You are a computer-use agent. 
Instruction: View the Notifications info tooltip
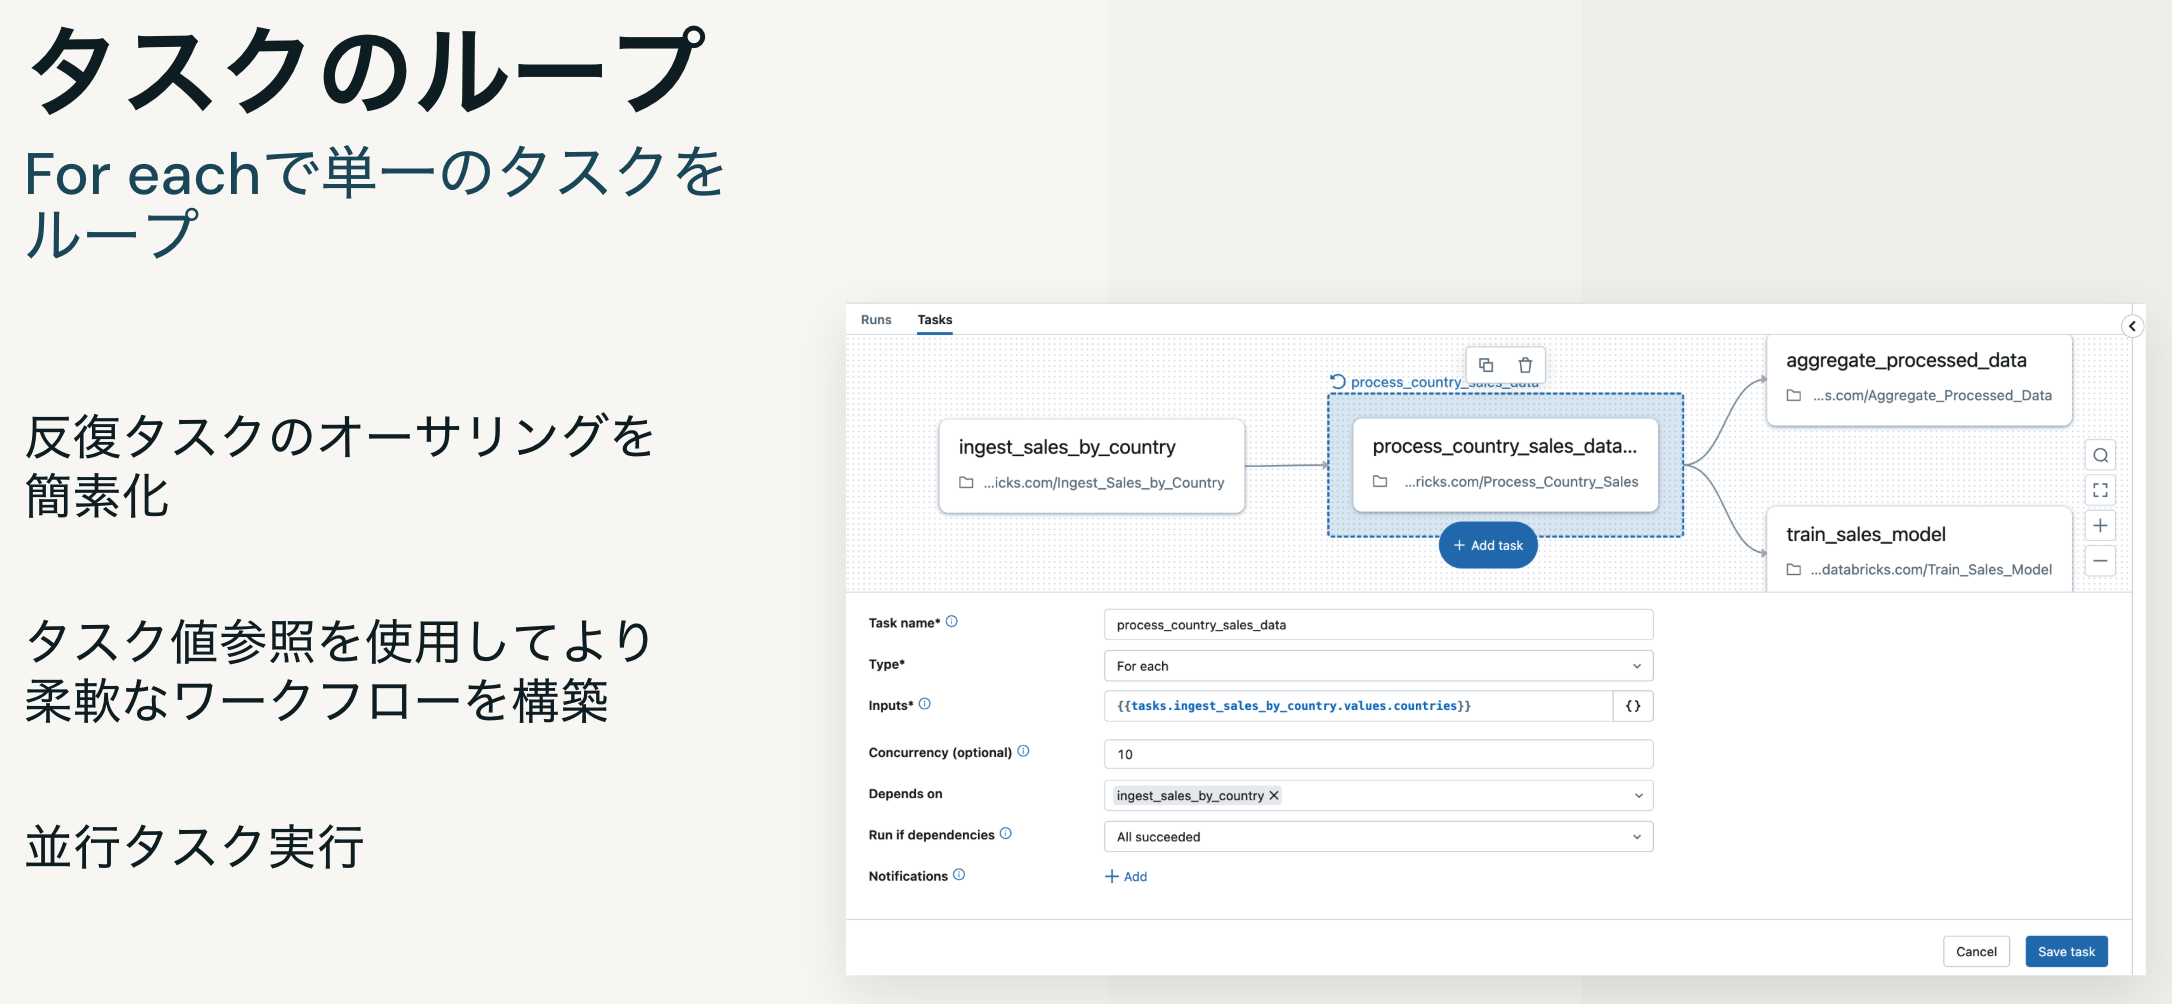click(x=958, y=875)
